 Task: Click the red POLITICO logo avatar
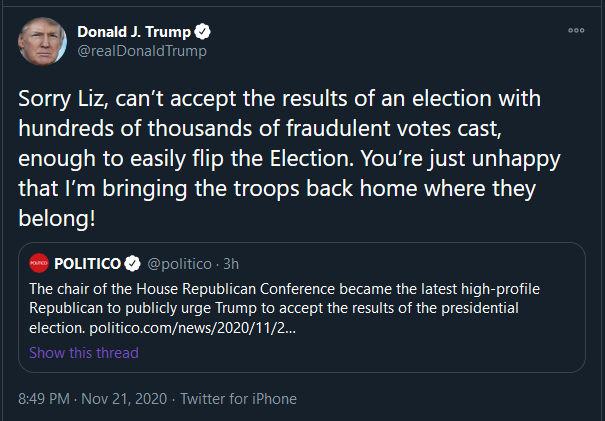click(39, 264)
